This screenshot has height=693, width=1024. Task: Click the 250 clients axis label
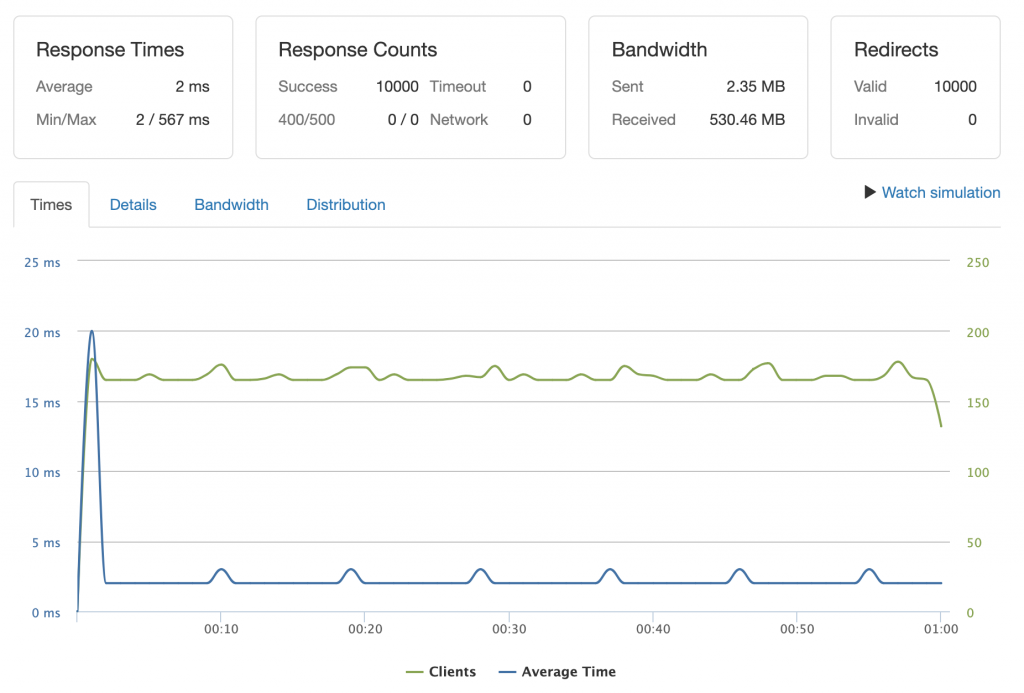click(978, 263)
